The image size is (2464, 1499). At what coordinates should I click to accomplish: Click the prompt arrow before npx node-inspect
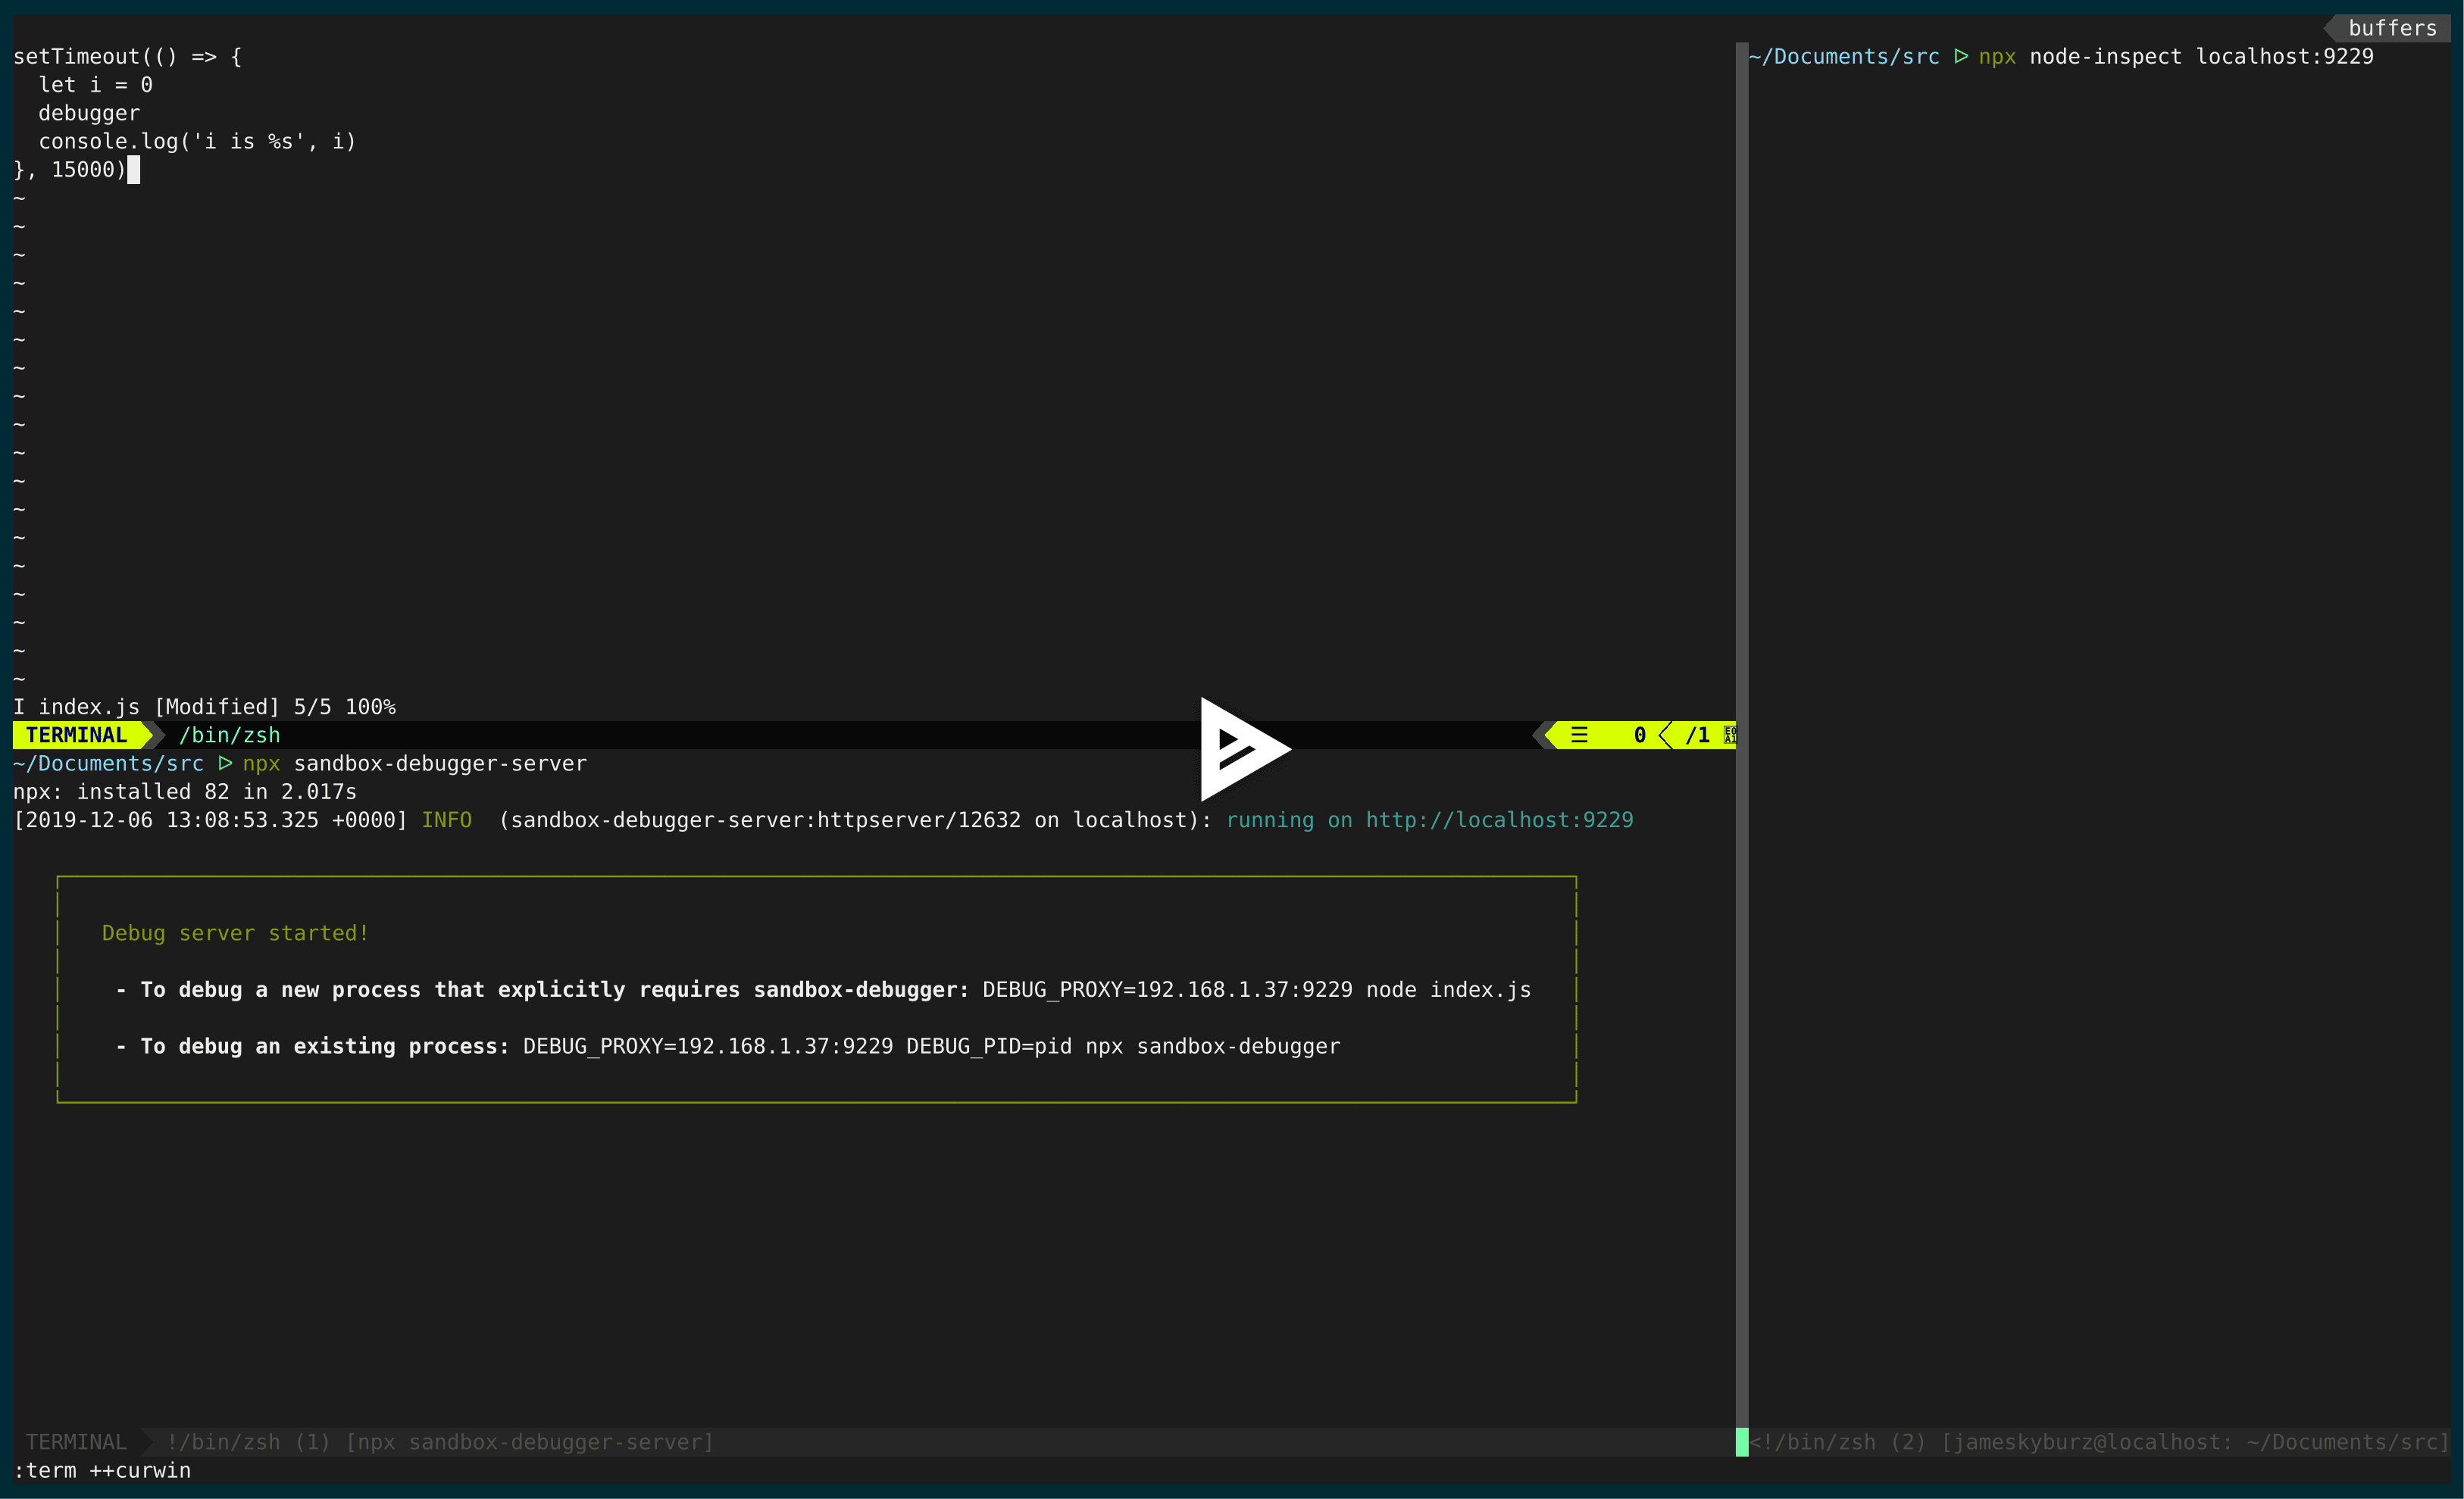pos(1960,57)
